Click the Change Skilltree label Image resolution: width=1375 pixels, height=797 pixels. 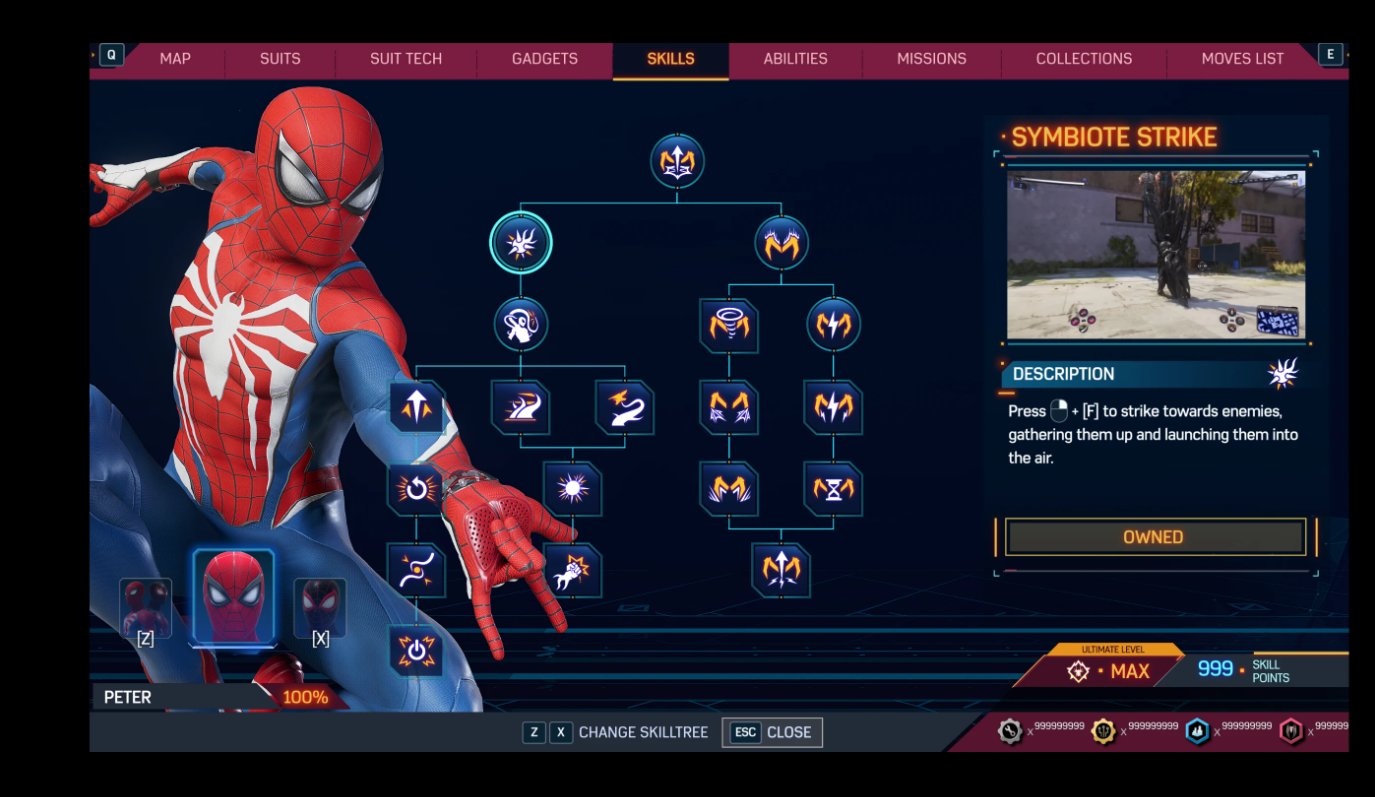pos(643,732)
